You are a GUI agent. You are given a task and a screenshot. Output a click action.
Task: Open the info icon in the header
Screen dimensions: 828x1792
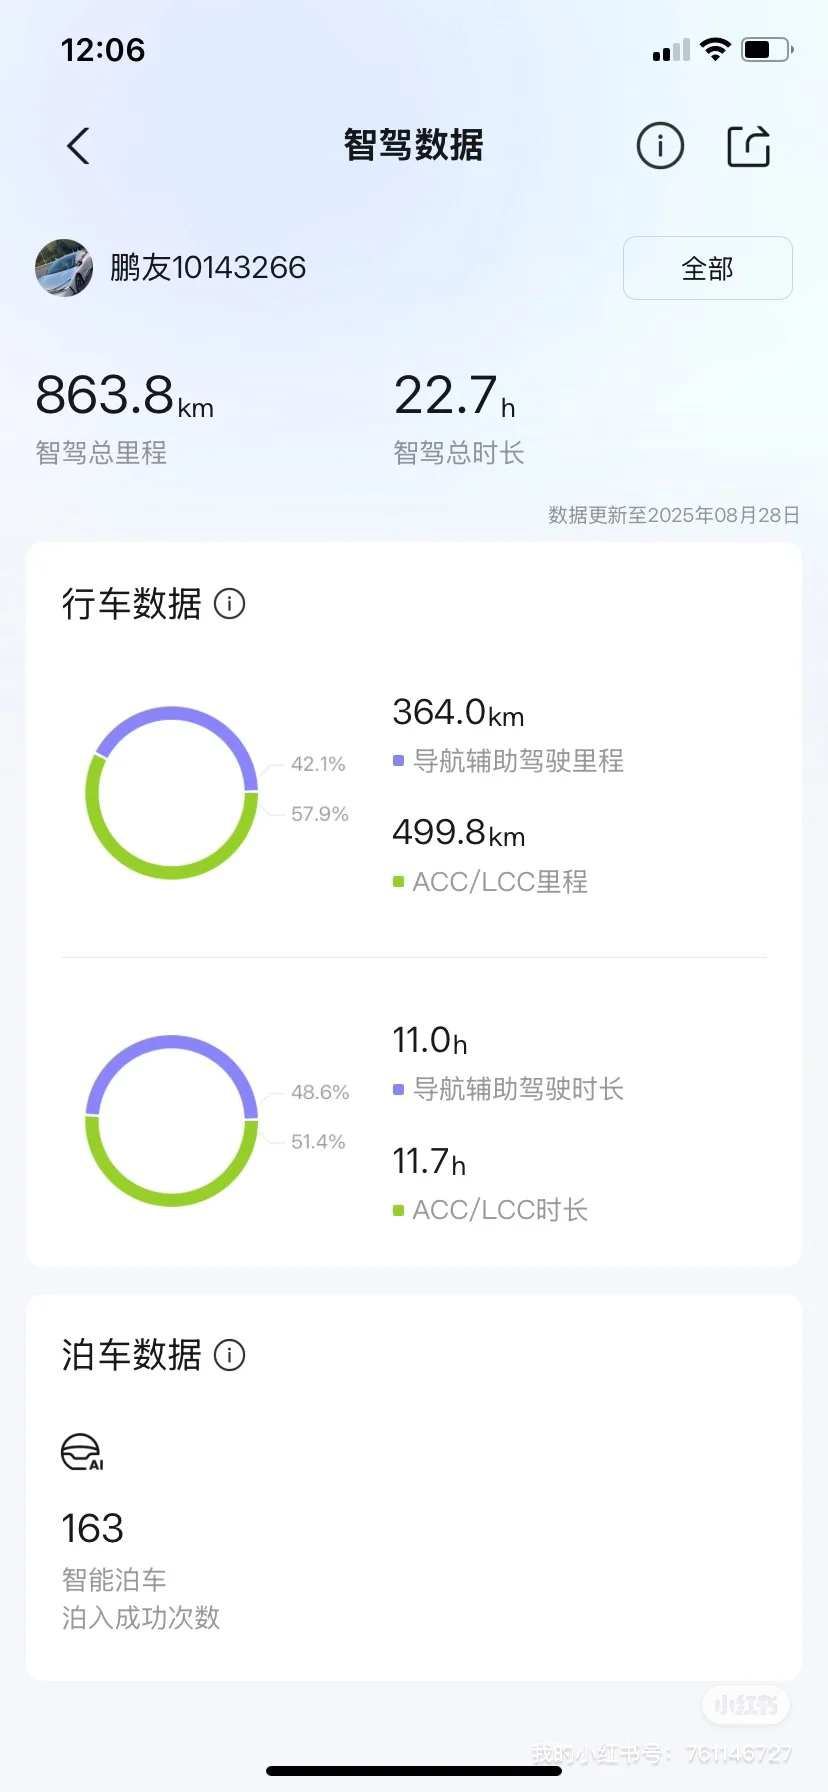660,146
